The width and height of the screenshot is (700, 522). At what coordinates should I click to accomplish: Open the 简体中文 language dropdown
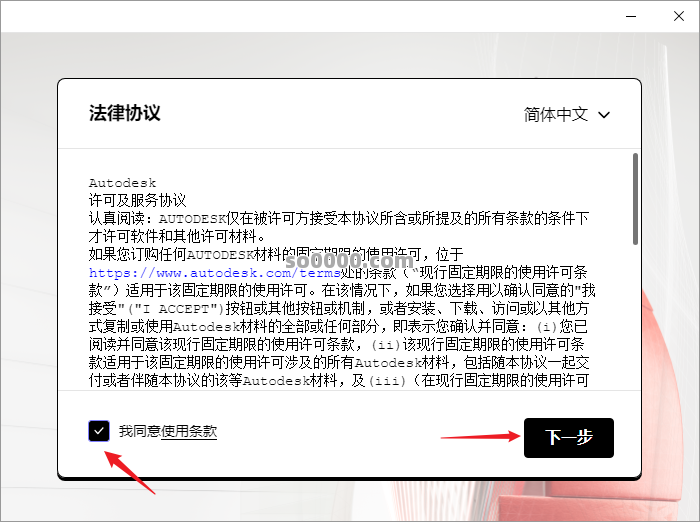coord(567,115)
